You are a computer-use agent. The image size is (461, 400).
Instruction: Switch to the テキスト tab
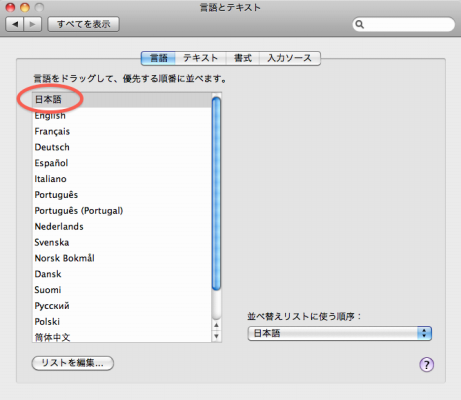point(200,58)
